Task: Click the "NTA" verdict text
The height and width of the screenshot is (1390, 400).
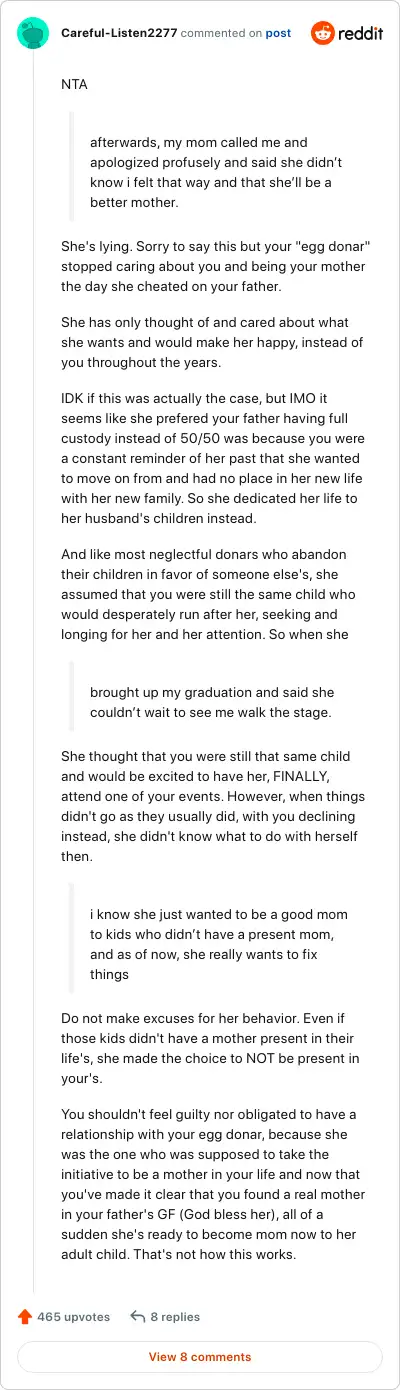Action: click(74, 84)
